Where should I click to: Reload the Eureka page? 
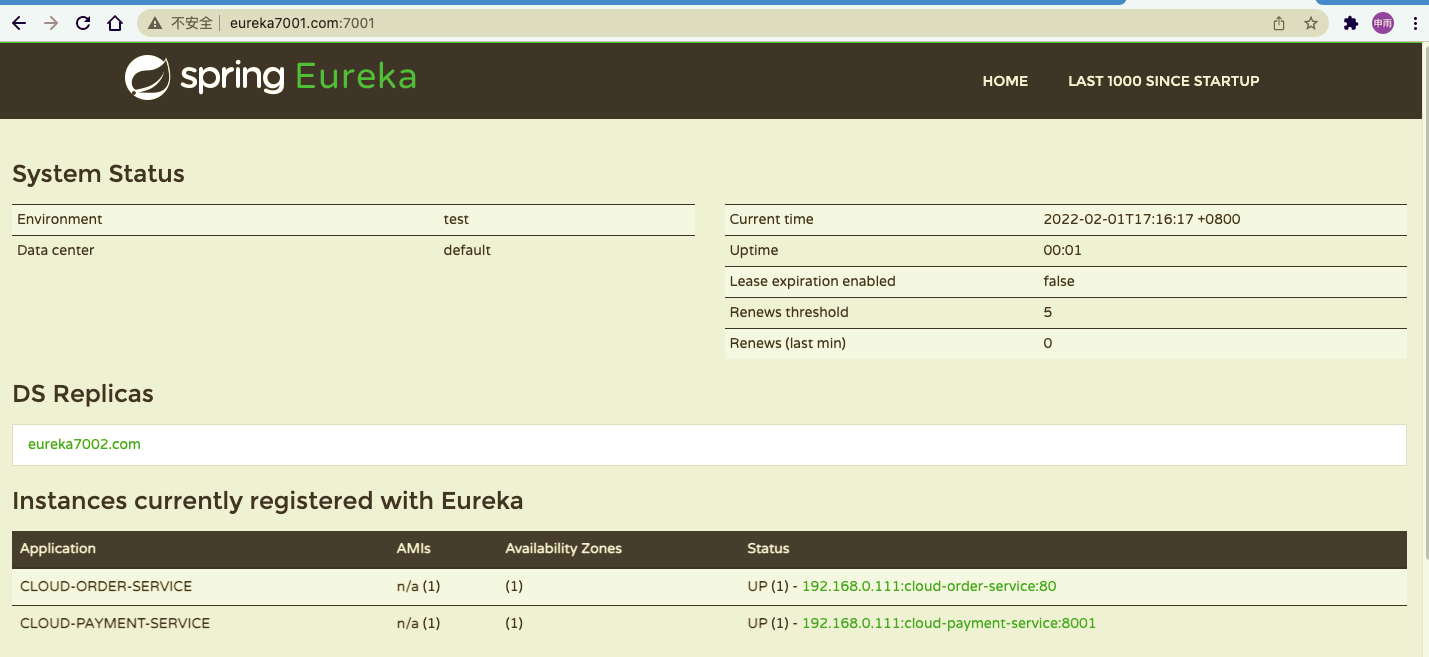pos(83,23)
